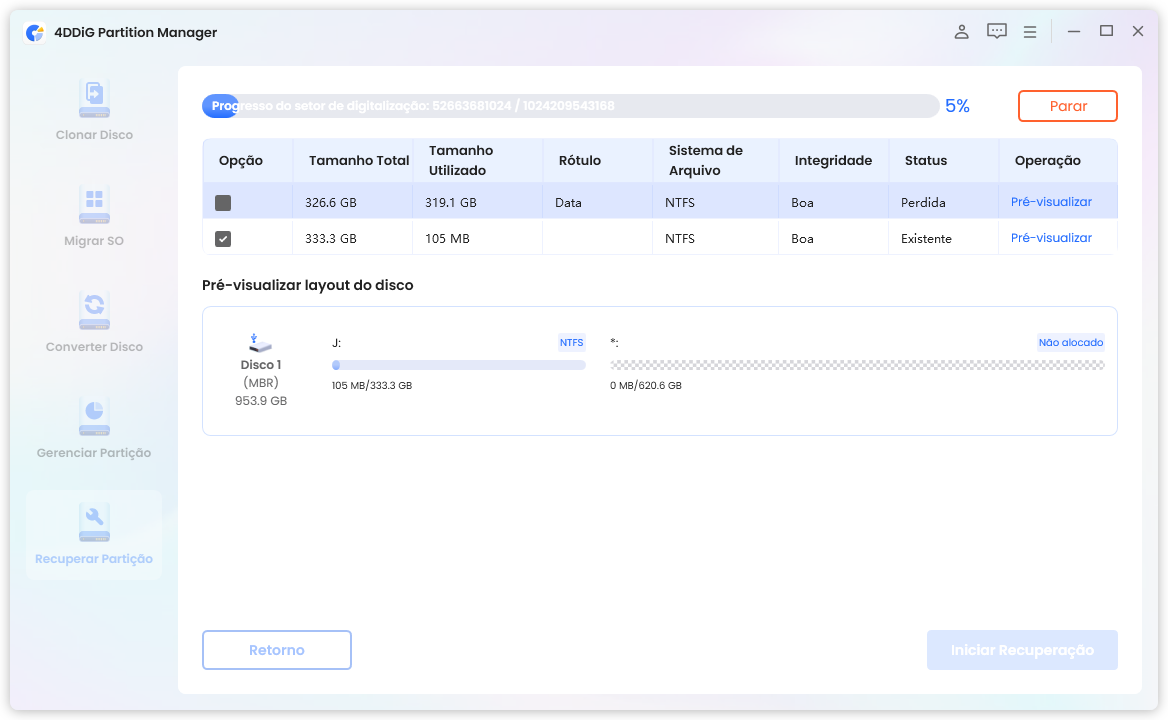This screenshot has width=1168, height=720.
Task: Click the Iniciar Recuperação button
Action: 1021,650
